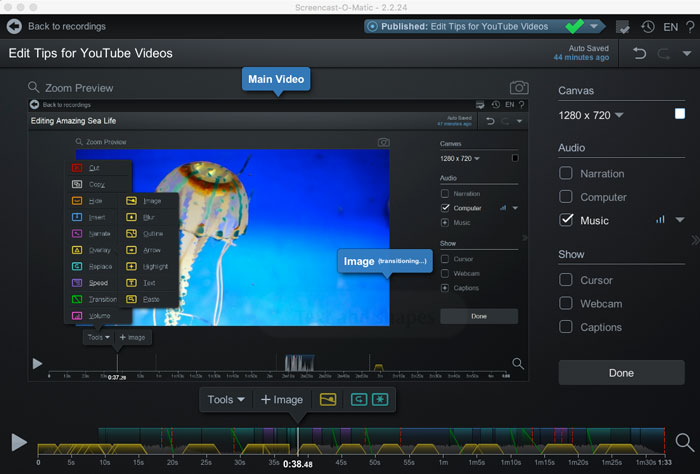The height and width of the screenshot is (474, 700).
Task: Uncheck the Music audio checkbox
Action: click(x=566, y=220)
